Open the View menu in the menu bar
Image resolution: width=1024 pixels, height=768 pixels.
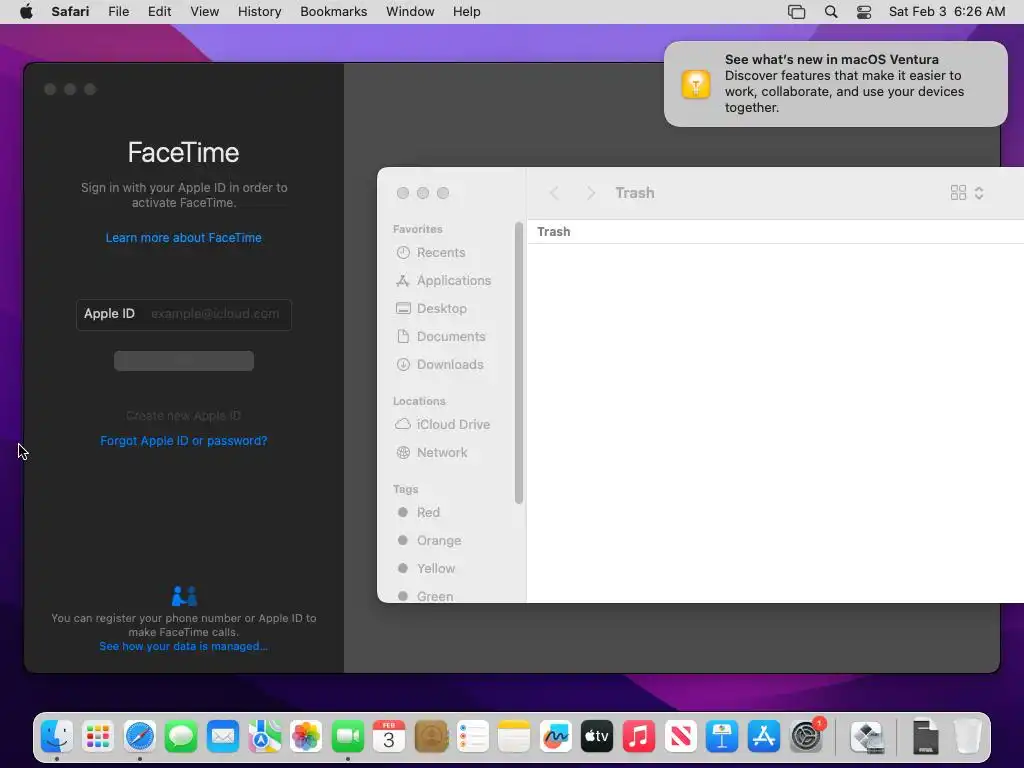pyautogui.click(x=204, y=12)
